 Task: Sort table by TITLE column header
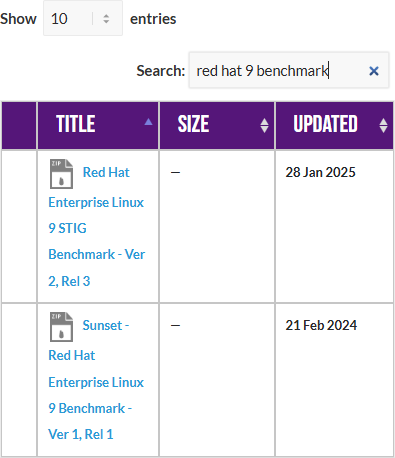tap(98, 125)
